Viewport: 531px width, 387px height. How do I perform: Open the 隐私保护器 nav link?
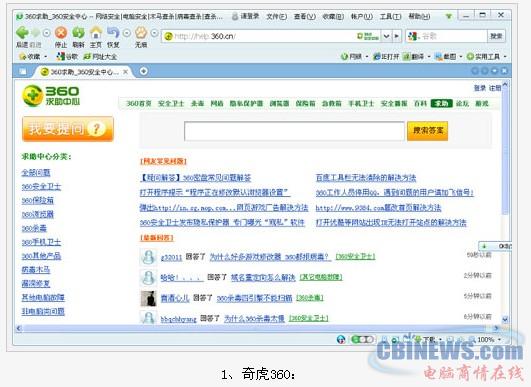coord(246,104)
